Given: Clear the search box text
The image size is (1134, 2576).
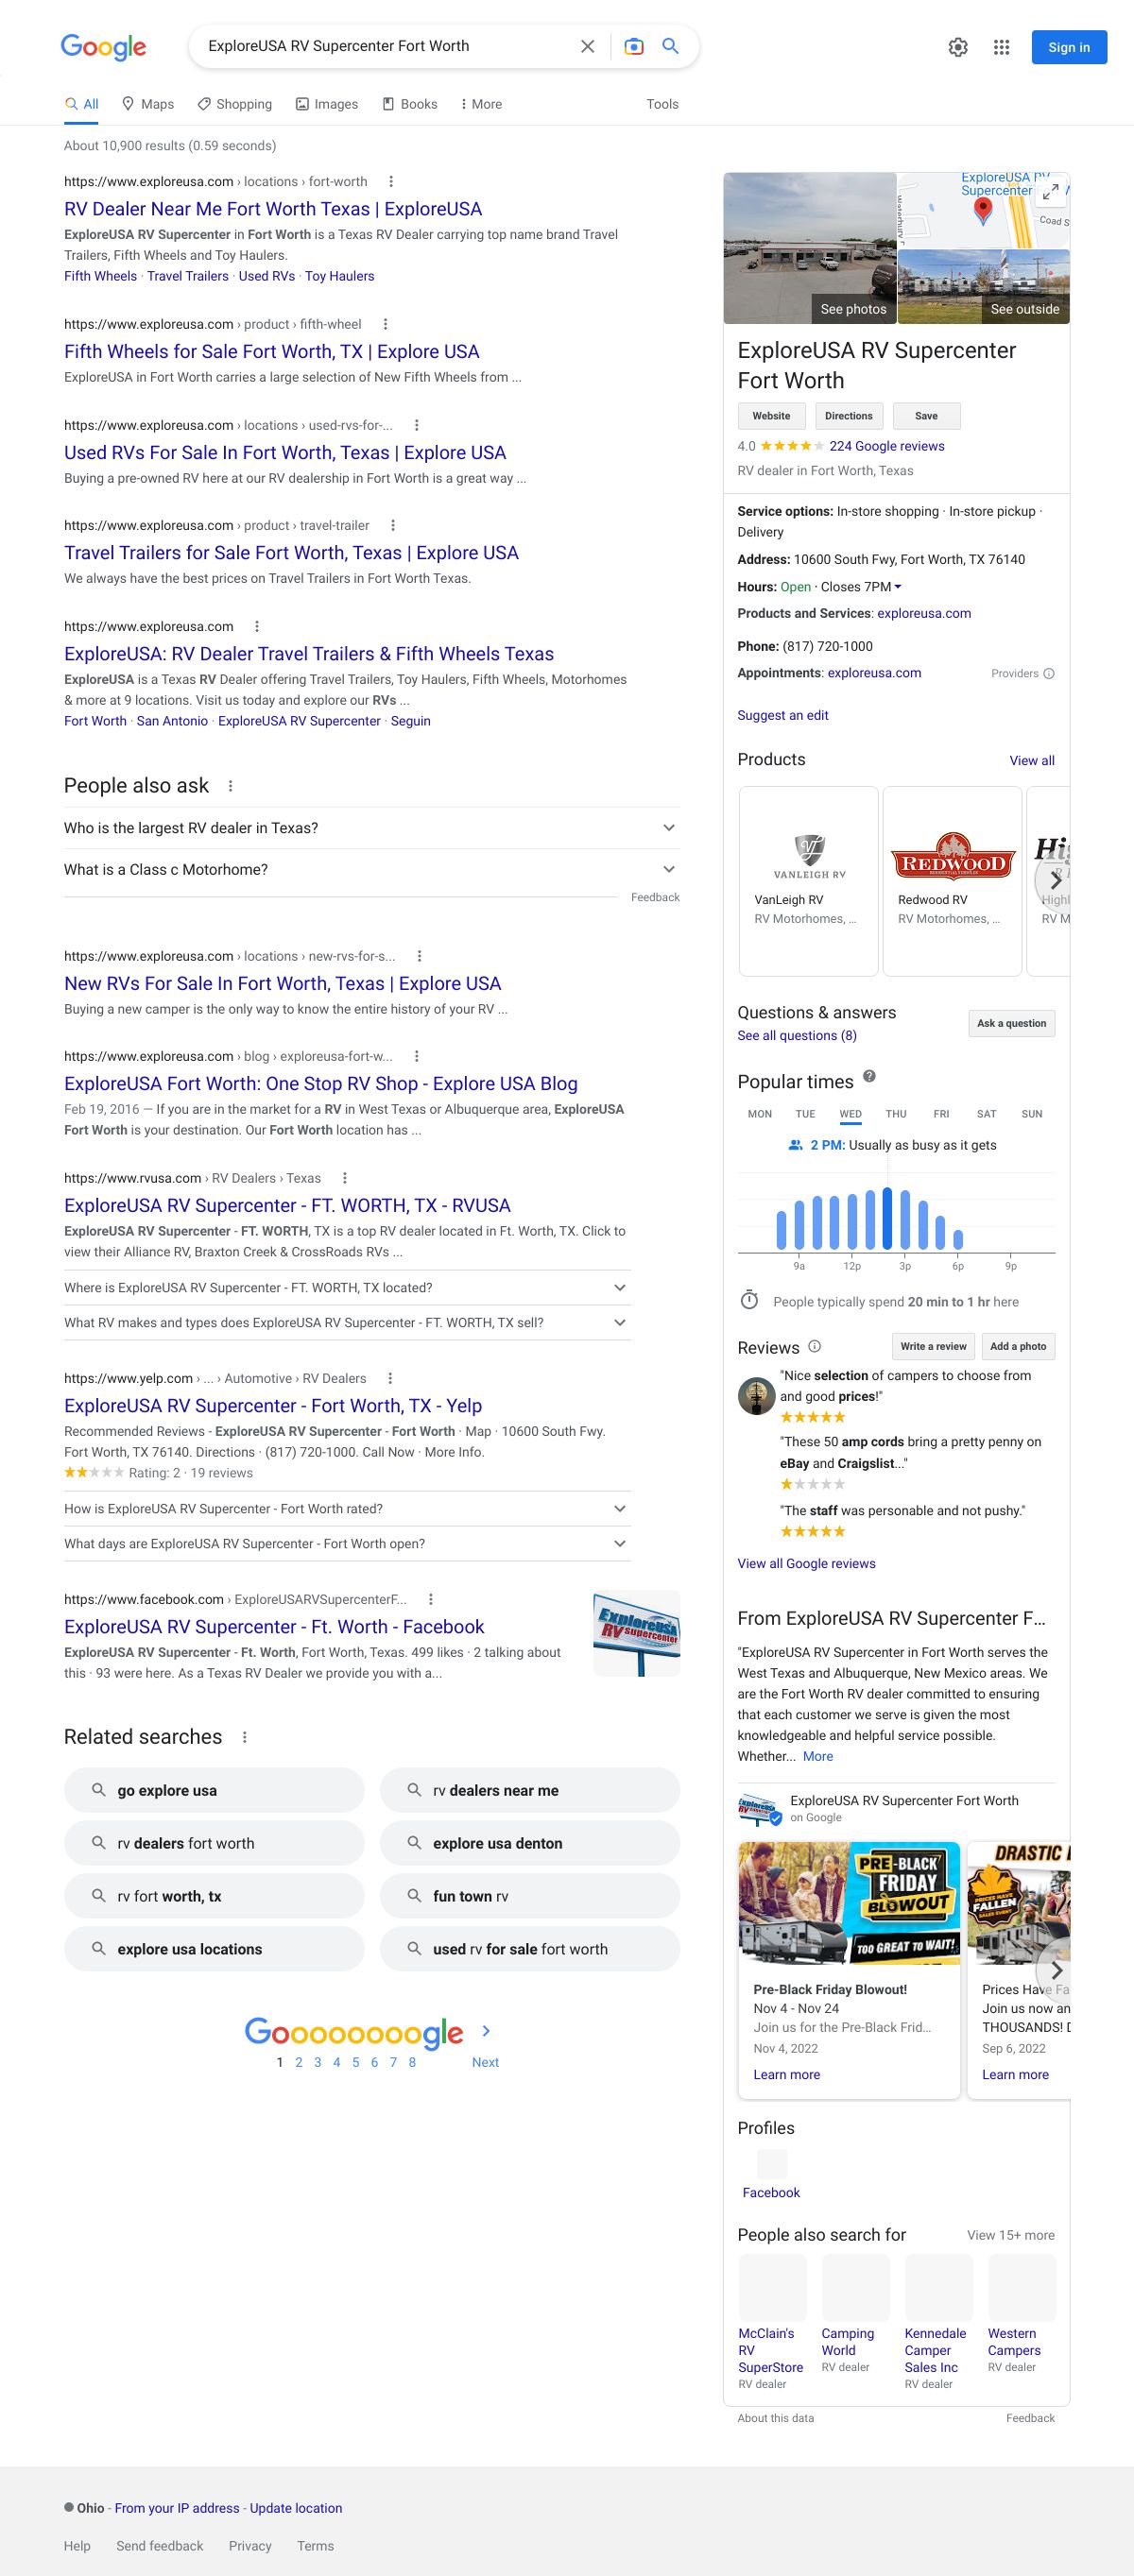Looking at the screenshot, I should tap(587, 46).
